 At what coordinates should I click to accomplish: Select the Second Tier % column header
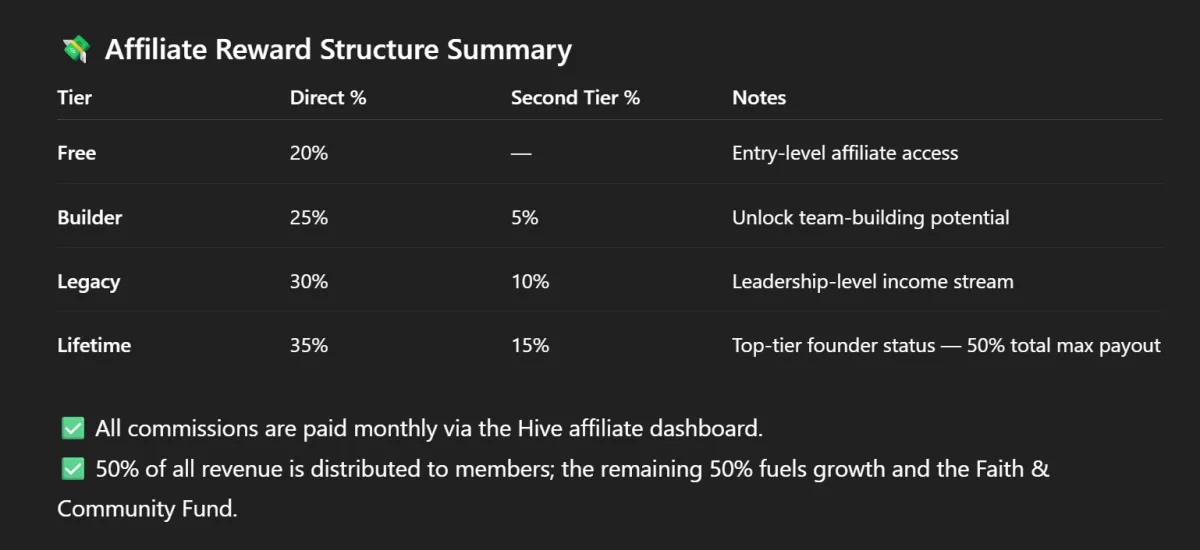pos(575,98)
